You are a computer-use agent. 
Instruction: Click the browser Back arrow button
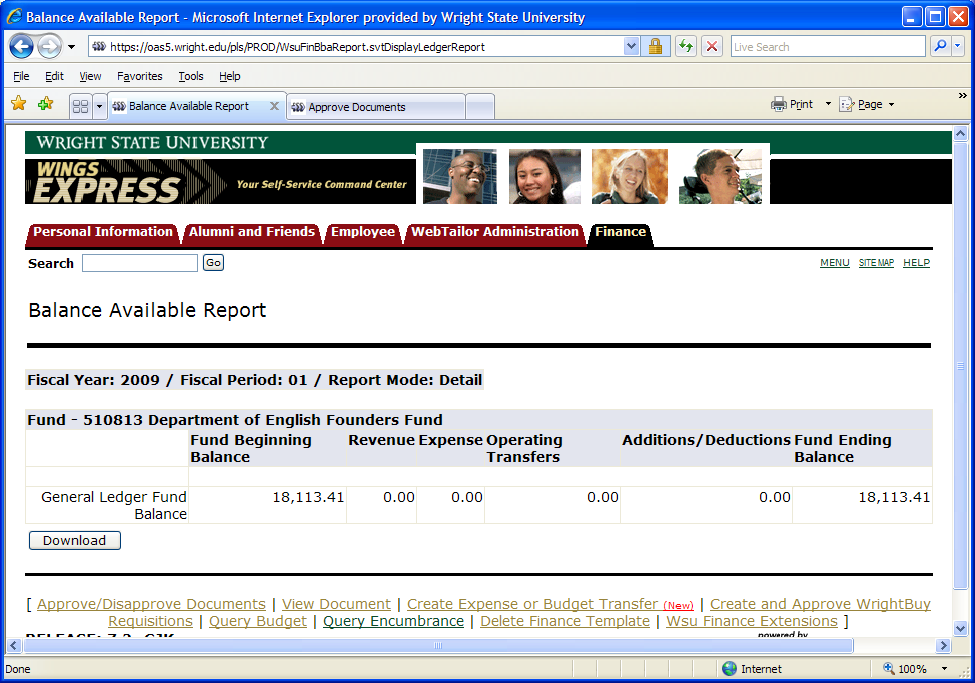click(x=22, y=47)
